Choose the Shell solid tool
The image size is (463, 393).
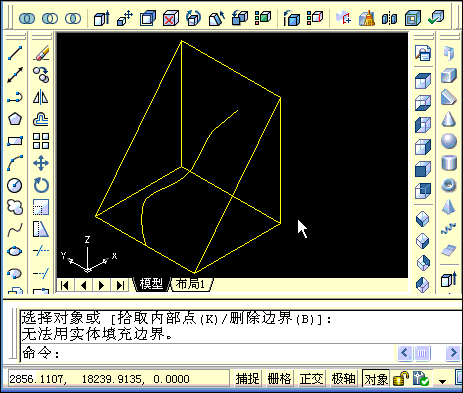pyautogui.click(x=413, y=18)
